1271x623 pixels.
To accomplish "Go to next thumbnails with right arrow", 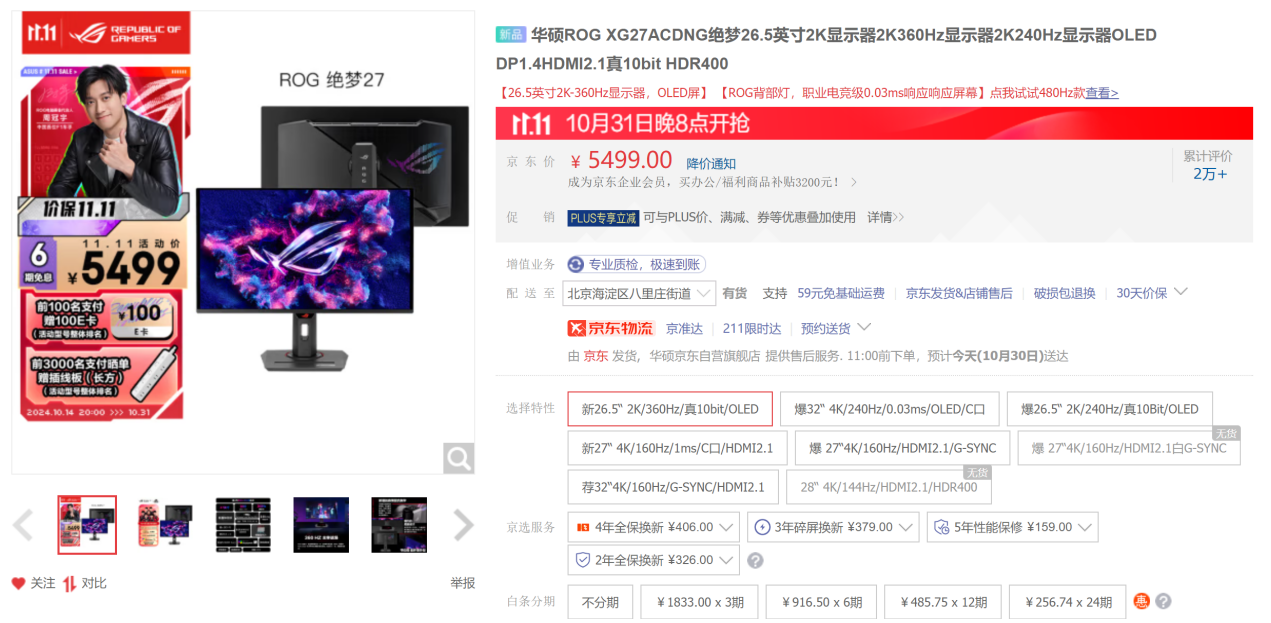I will (463, 524).
